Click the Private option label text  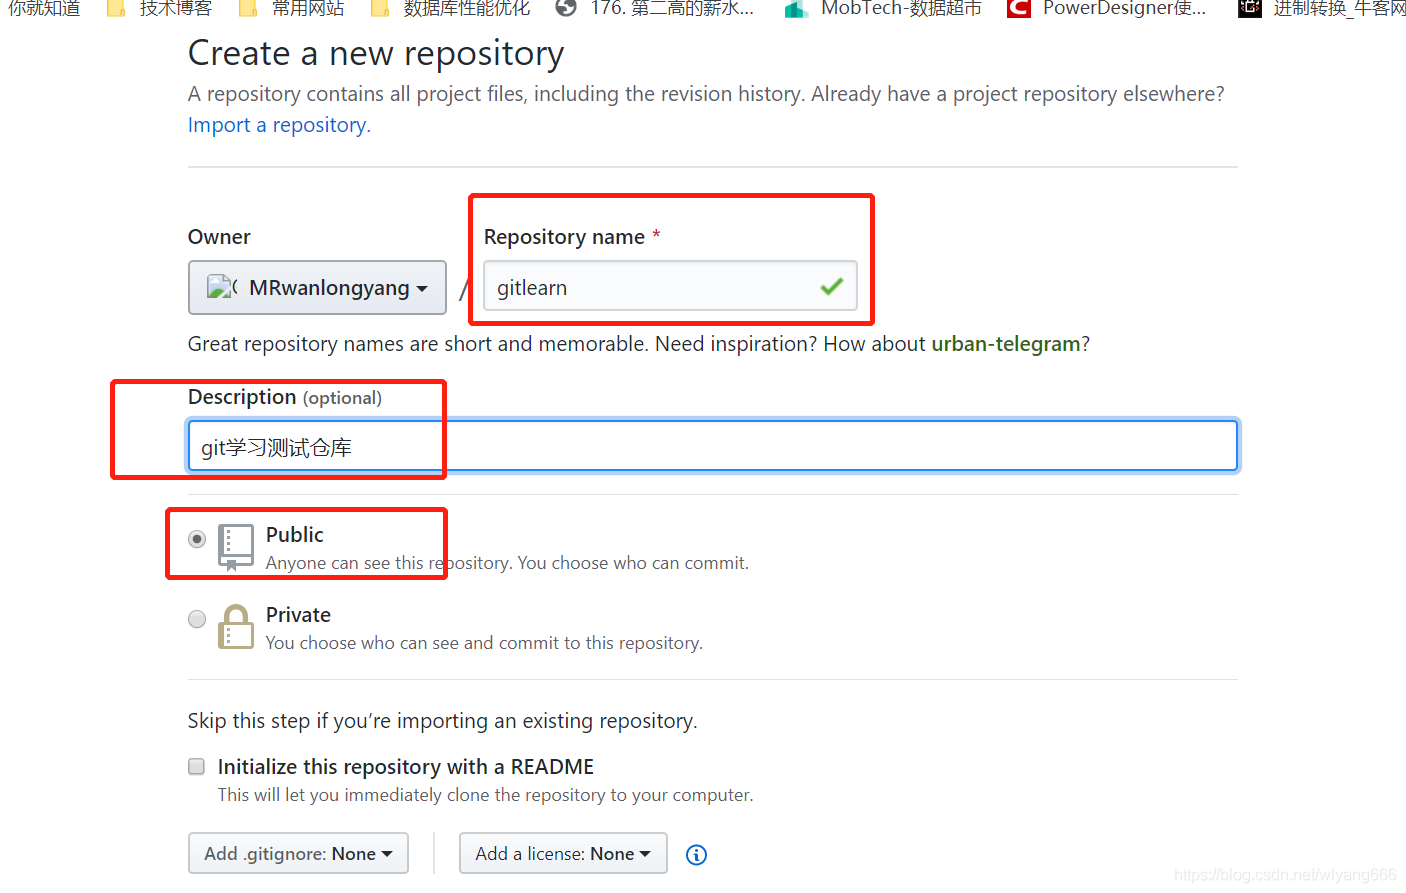pyautogui.click(x=298, y=615)
